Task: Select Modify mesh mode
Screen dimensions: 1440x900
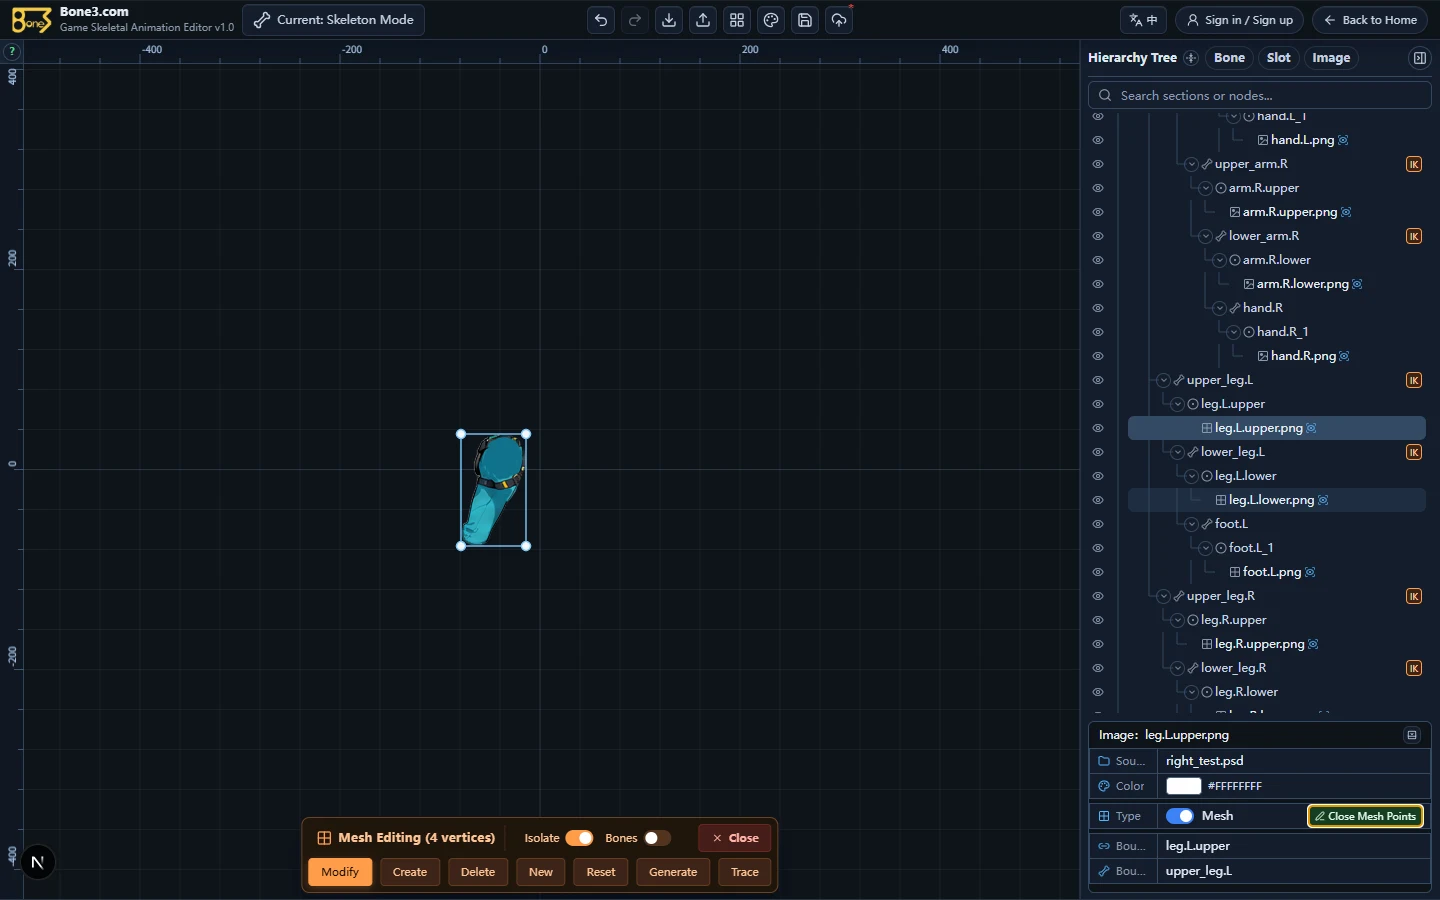Action: coord(340,872)
